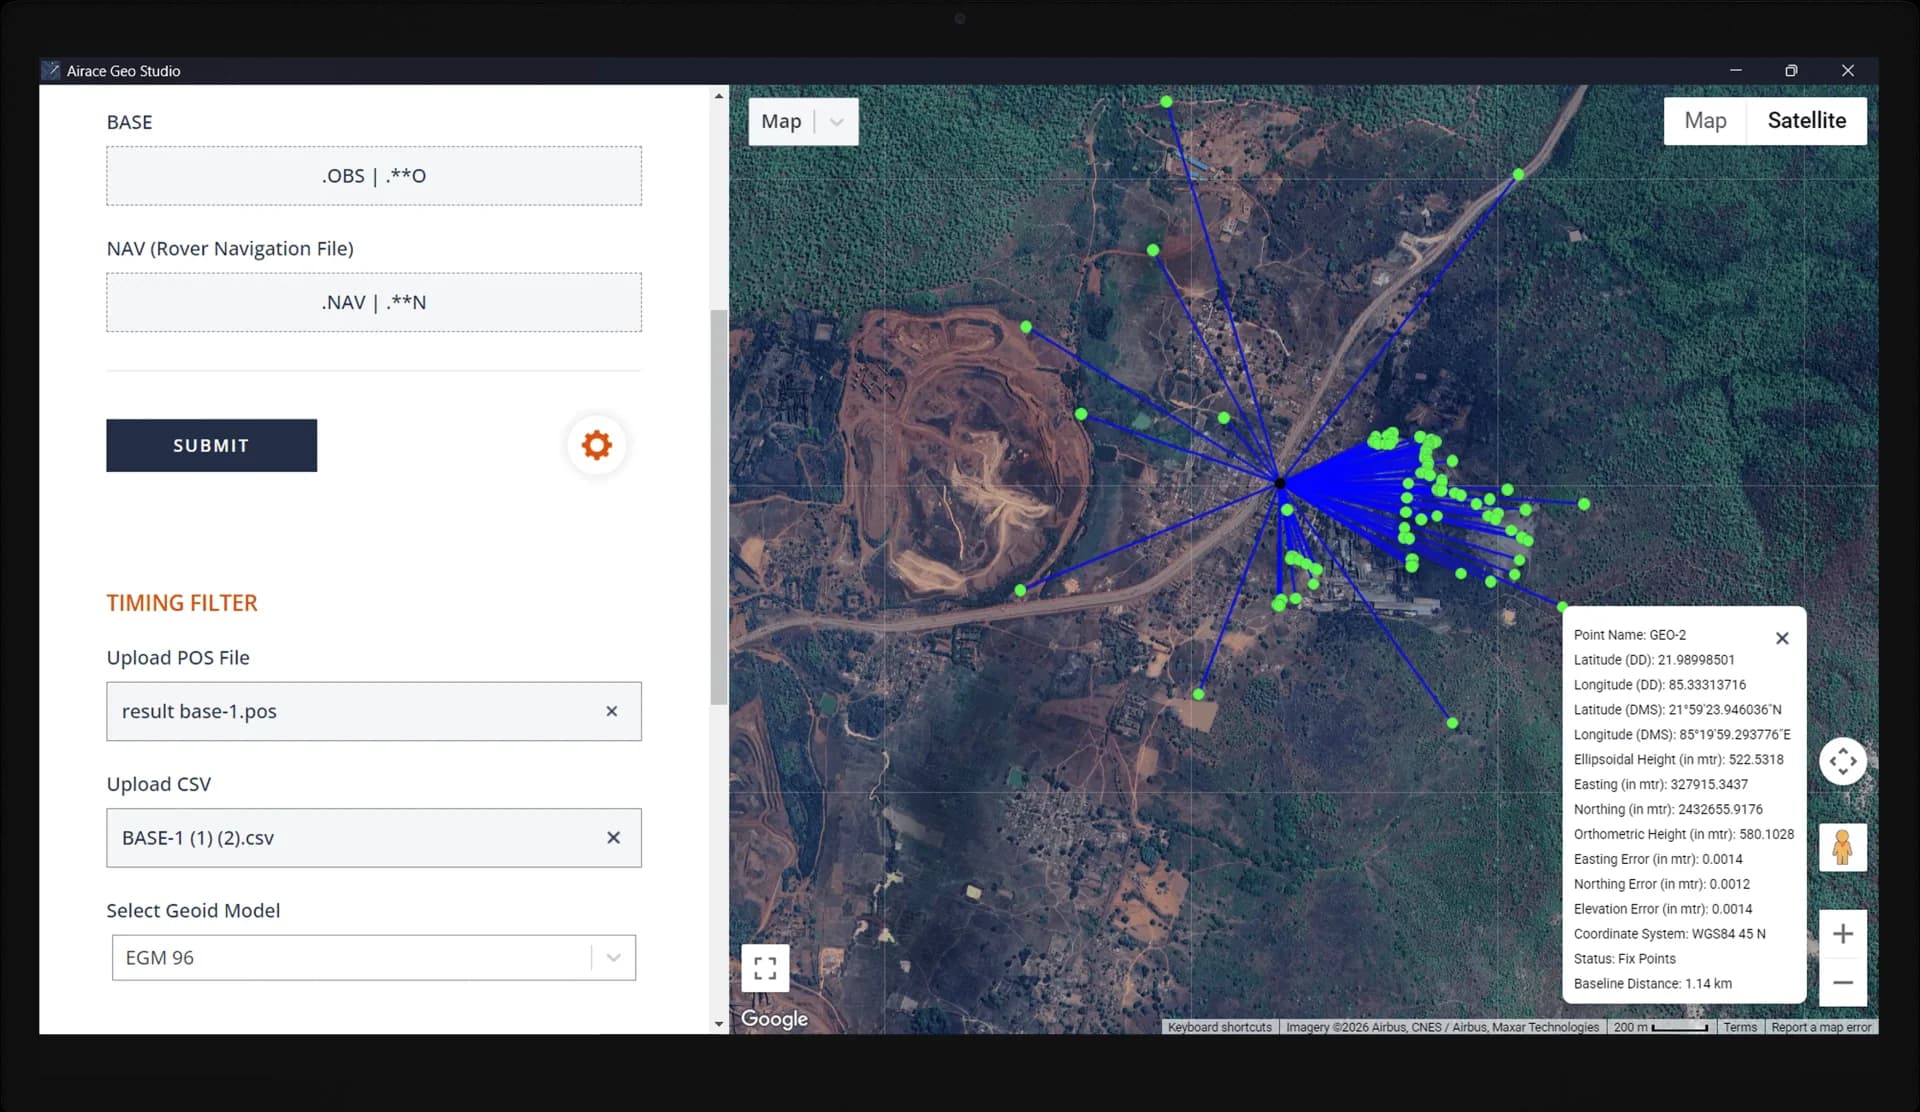Click the 'Orthometric Height (in mtr): 580.1028' line
Viewport: 1920px width, 1112px height.
coord(1684,834)
